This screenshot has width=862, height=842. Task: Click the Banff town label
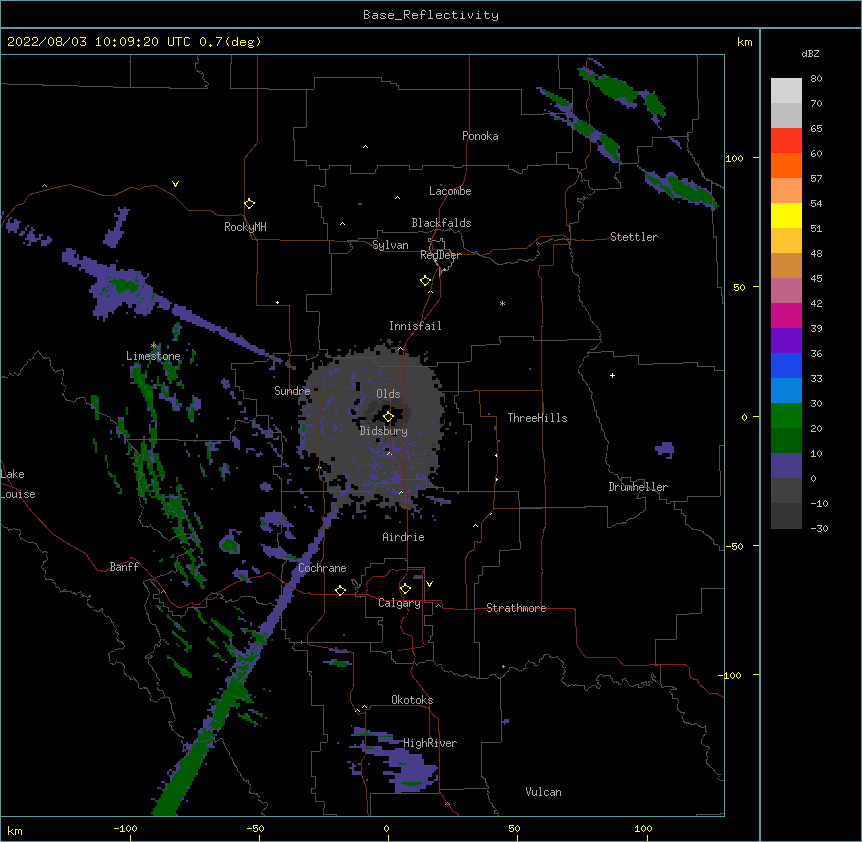(x=124, y=567)
